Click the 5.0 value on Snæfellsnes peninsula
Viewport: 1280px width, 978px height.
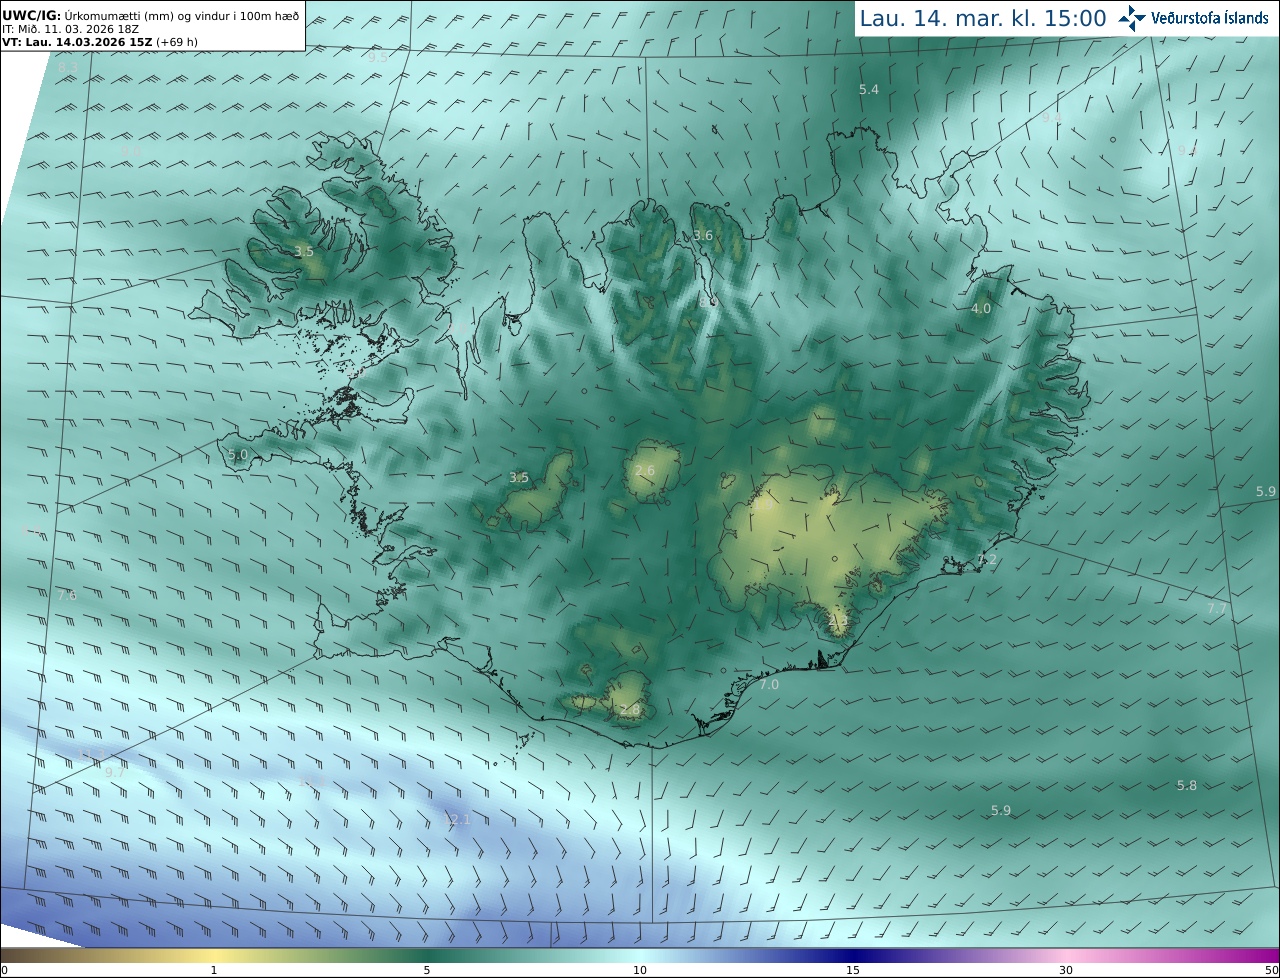click(x=237, y=454)
